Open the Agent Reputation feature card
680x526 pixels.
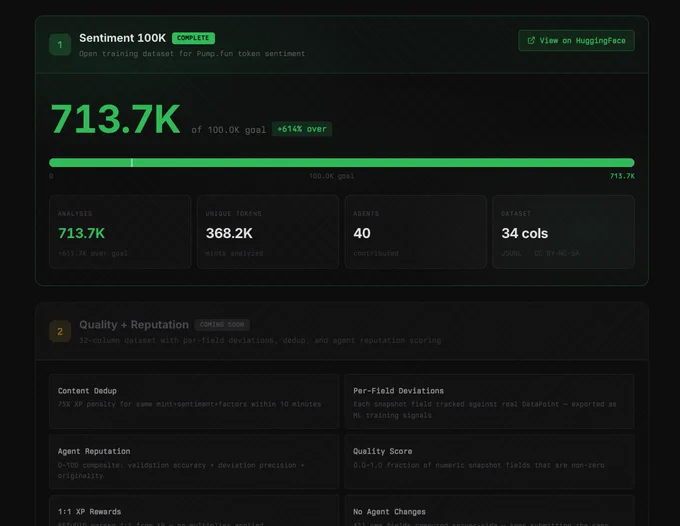[194, 462]
